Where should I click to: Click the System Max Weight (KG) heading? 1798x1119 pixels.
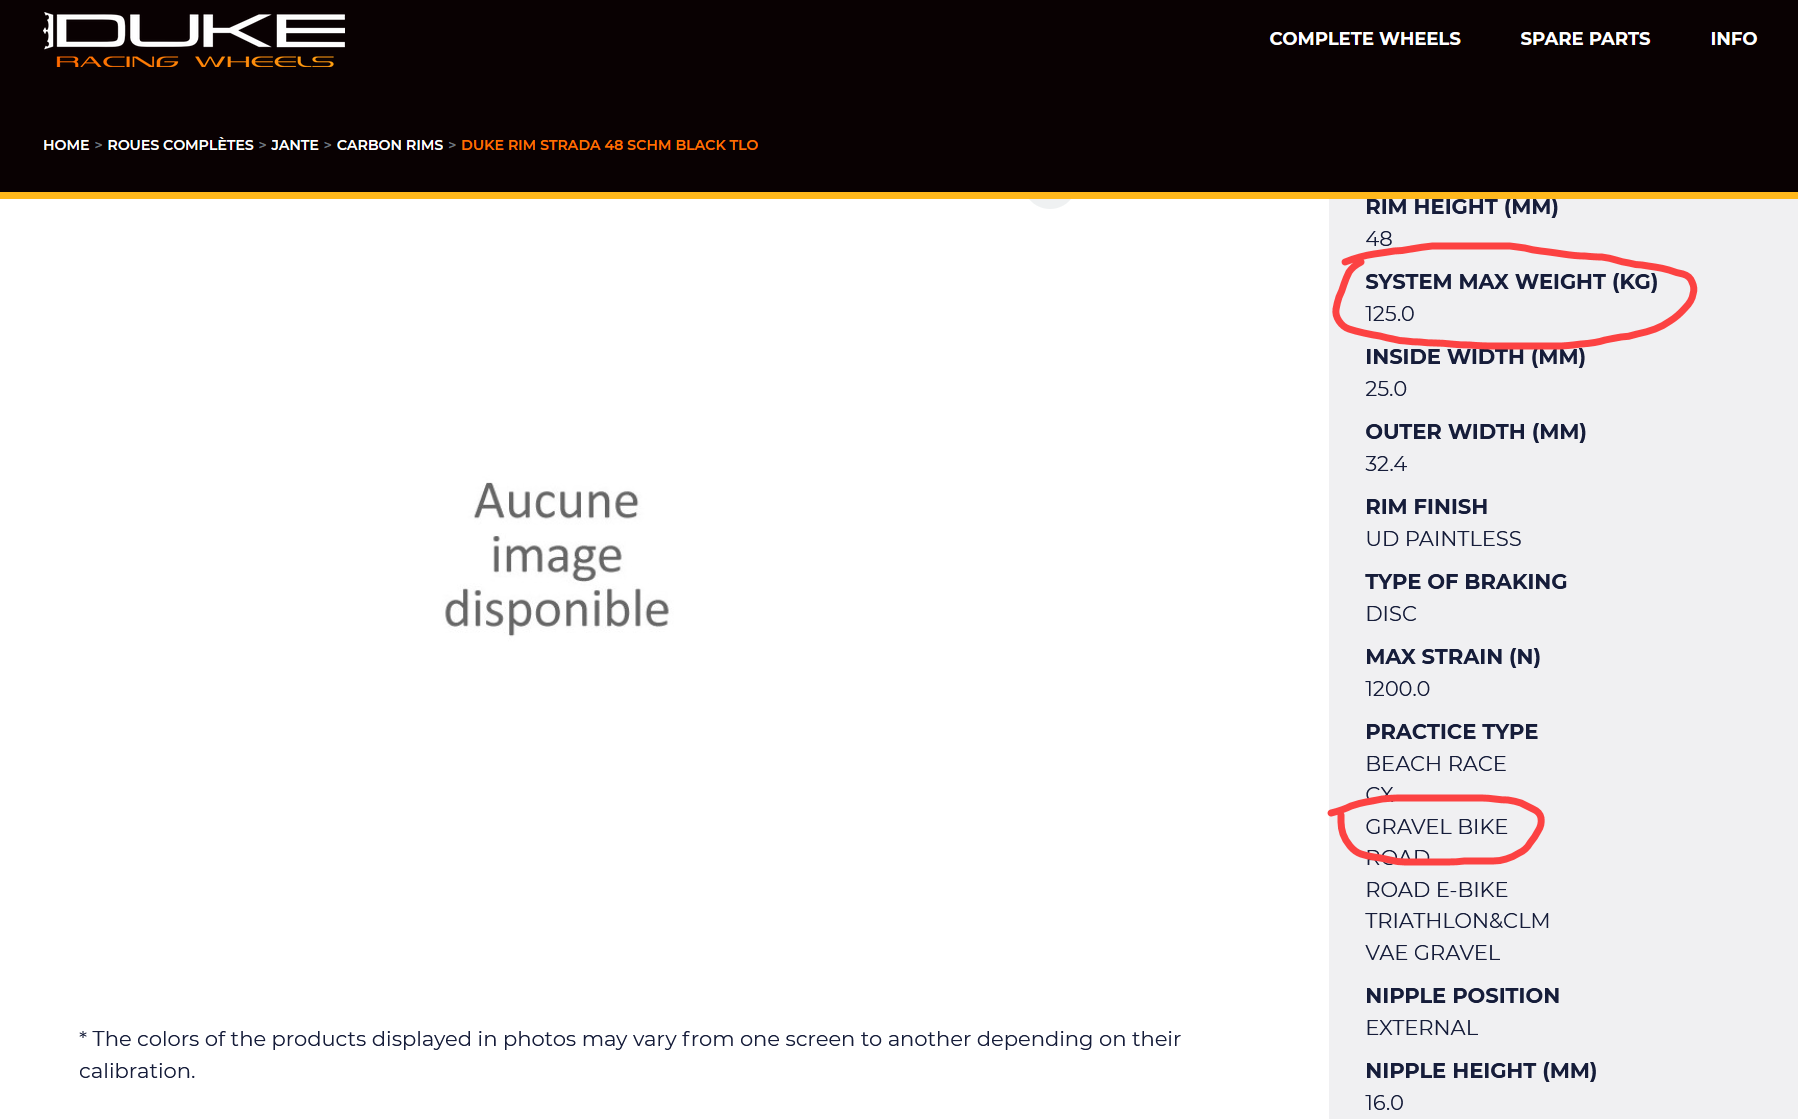(1510, 282)
